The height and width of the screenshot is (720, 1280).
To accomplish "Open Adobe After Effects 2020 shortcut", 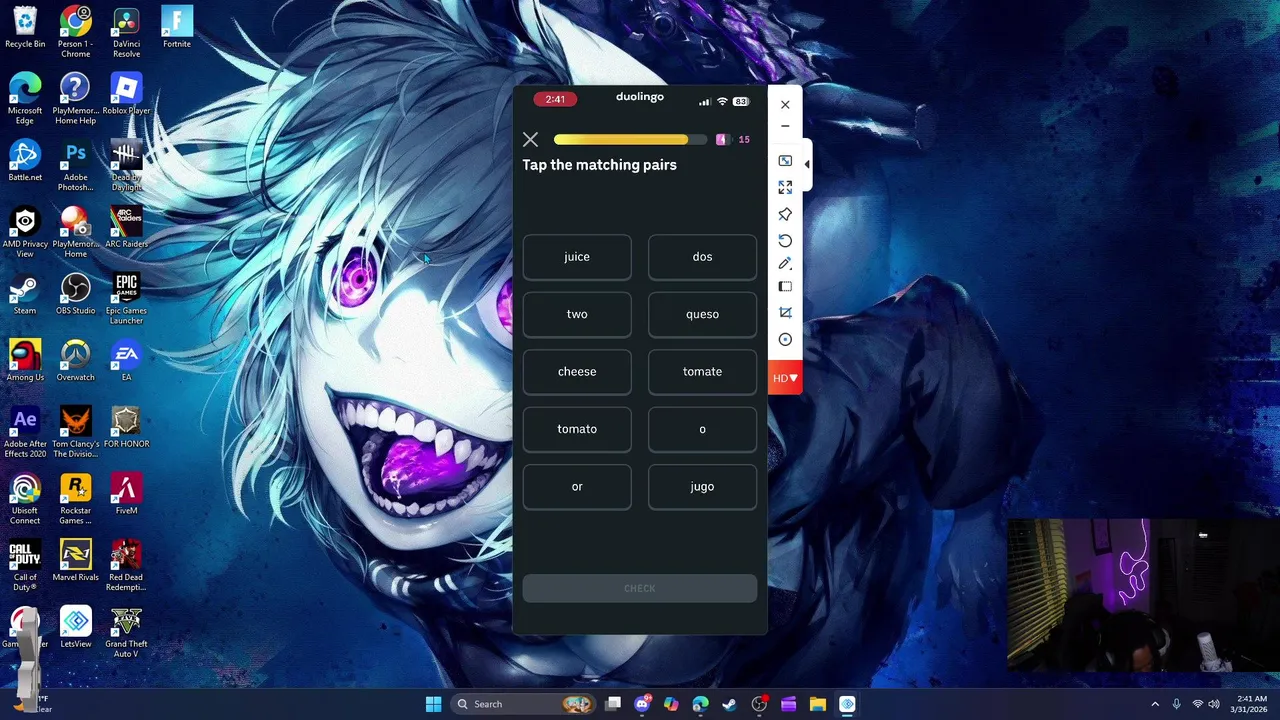I will tap(25, 432).
